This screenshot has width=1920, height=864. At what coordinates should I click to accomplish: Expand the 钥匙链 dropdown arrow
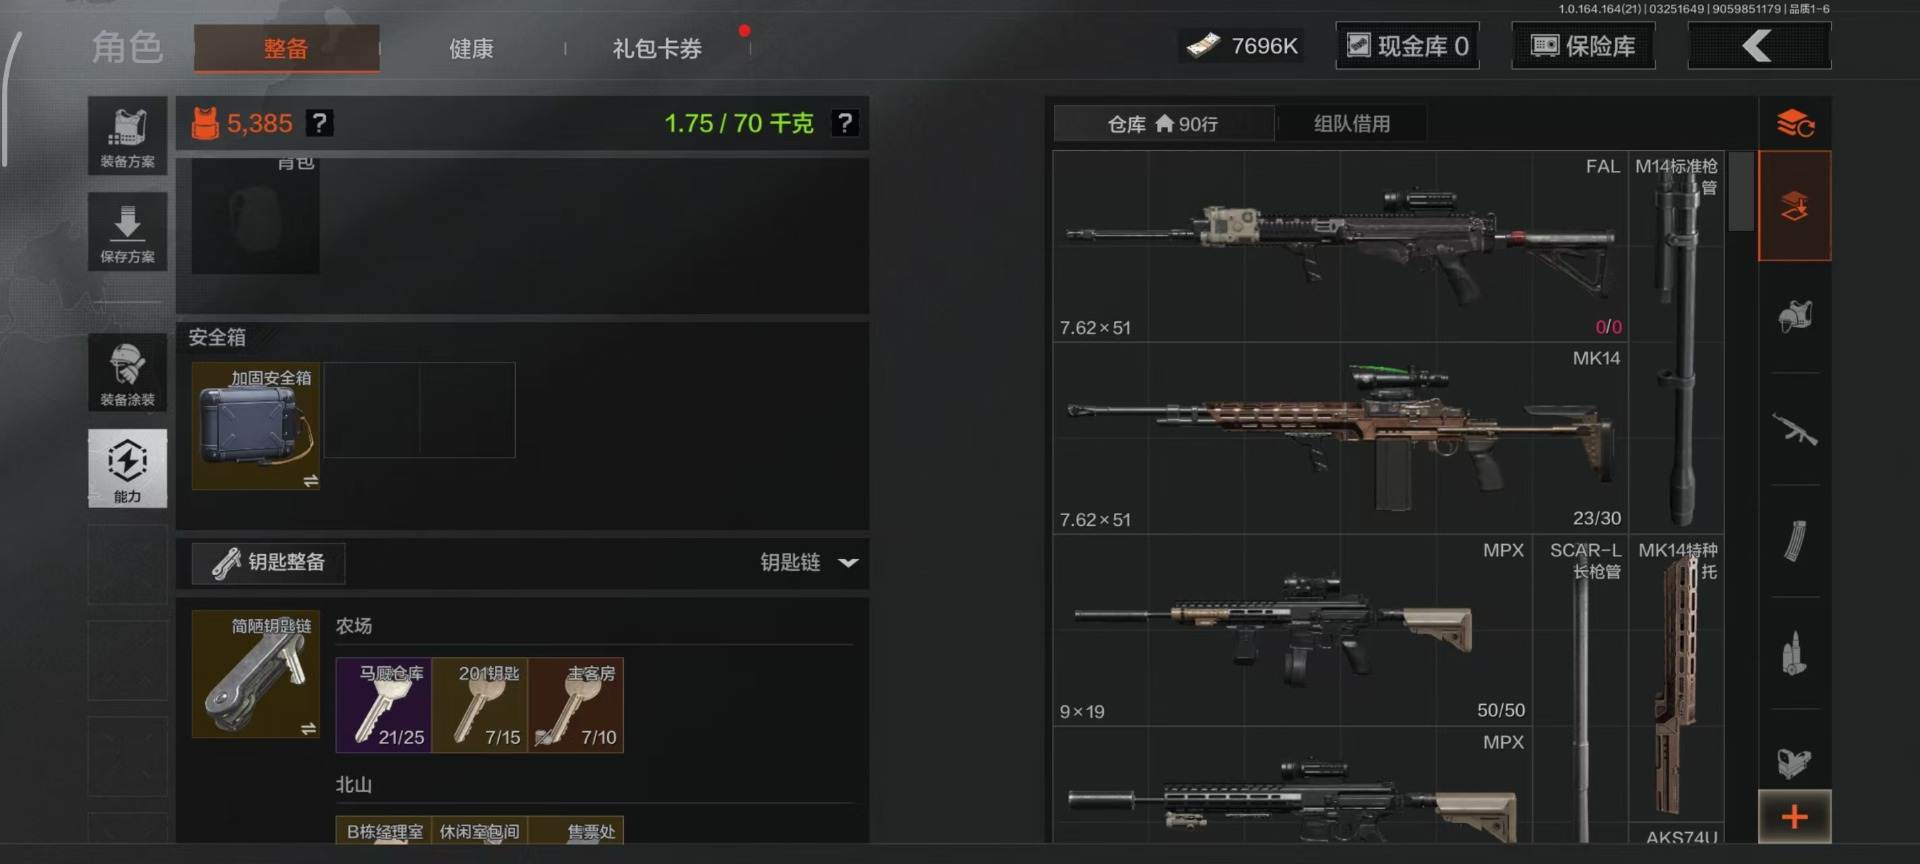click(848, 563)
